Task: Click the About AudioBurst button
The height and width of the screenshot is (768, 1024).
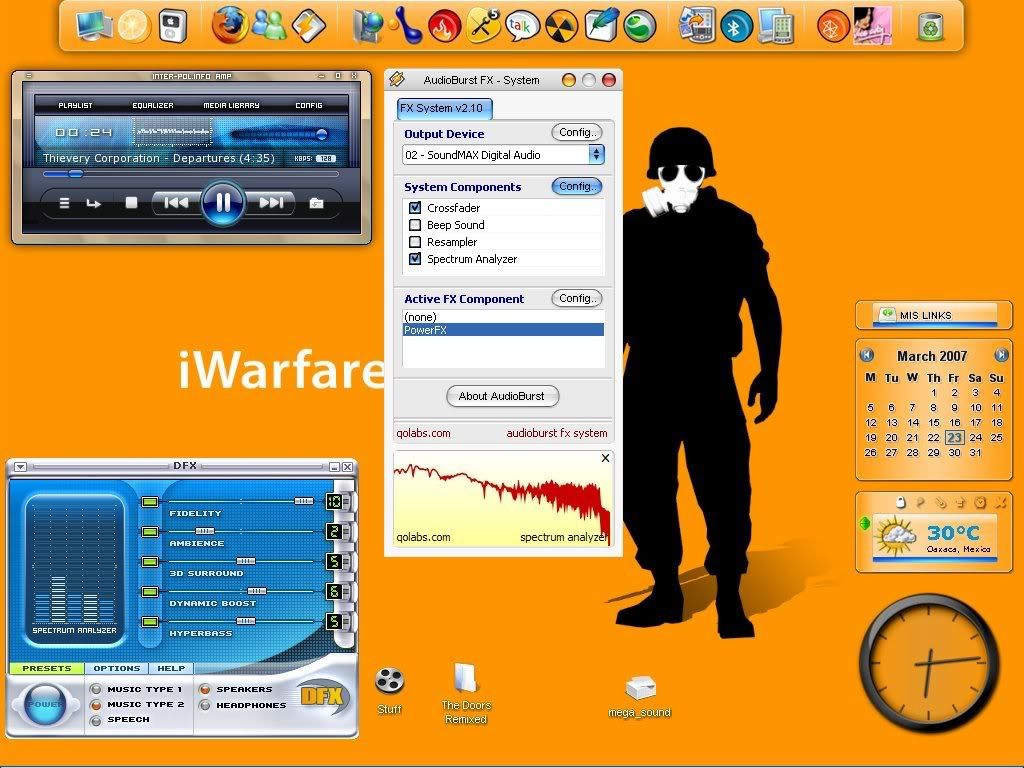Action: click(x=502, y=396)
